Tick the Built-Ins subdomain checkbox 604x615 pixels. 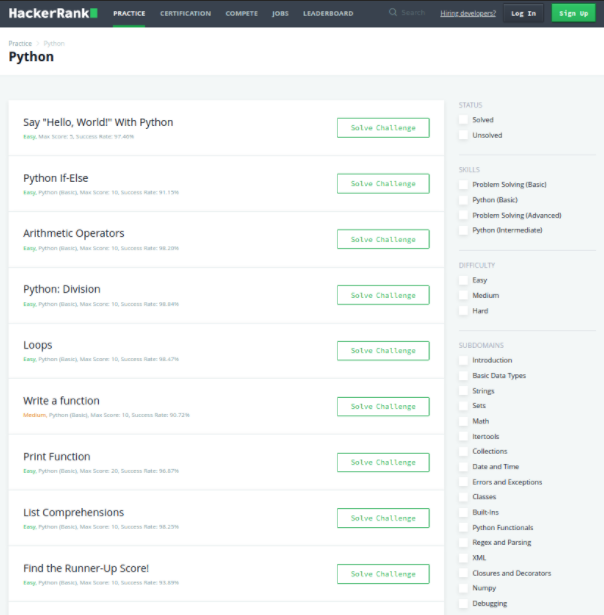point(464,512)
